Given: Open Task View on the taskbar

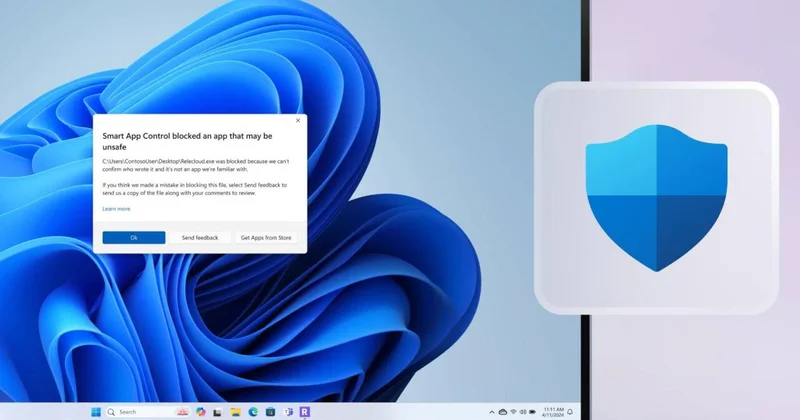Looking at the screenshot, I should [217, 412].
